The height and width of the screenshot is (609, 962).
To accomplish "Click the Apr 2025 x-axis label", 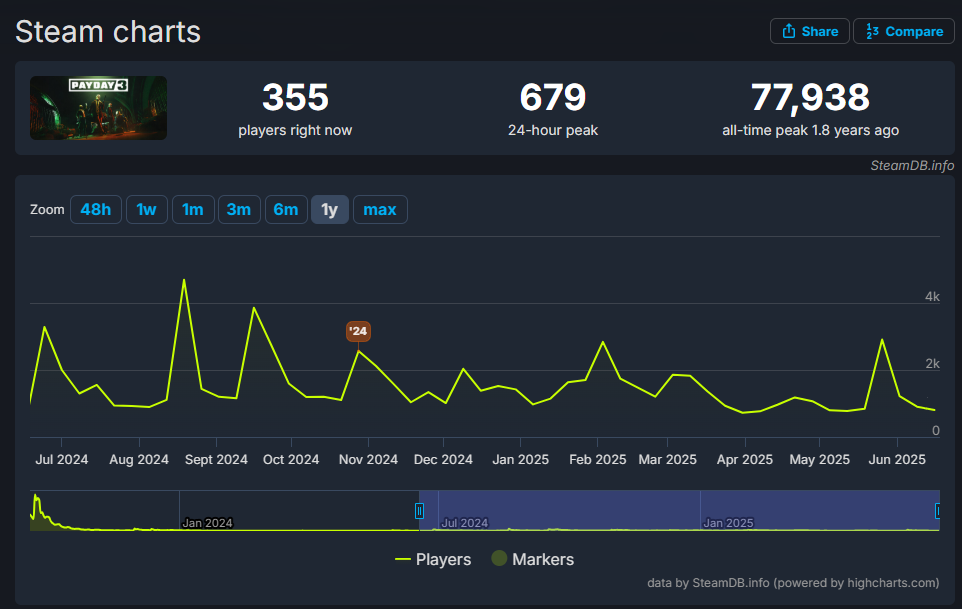I will [745, 459].
